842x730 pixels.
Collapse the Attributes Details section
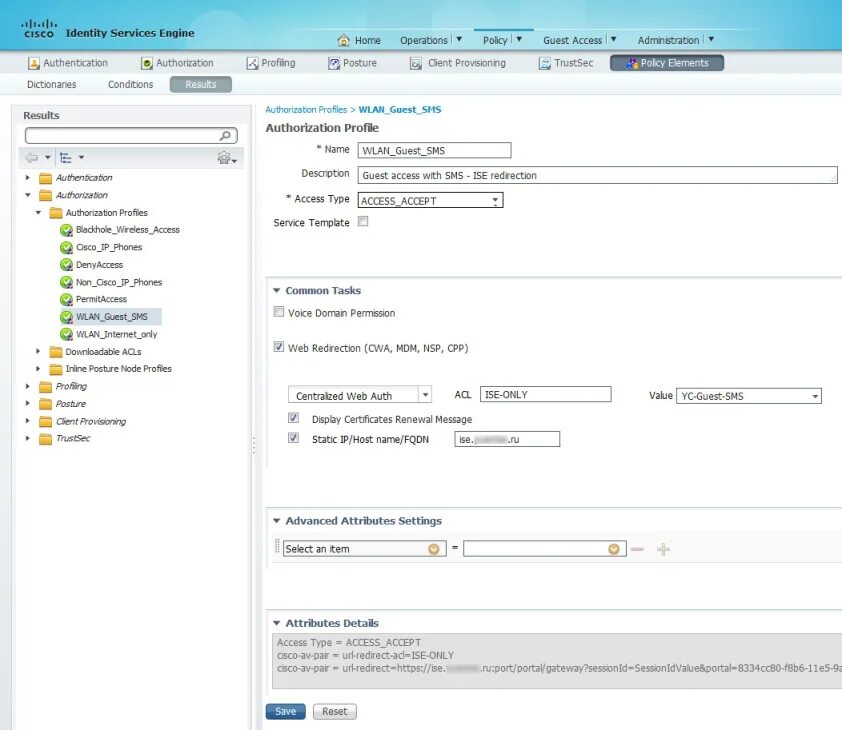(x=277, y=623)
